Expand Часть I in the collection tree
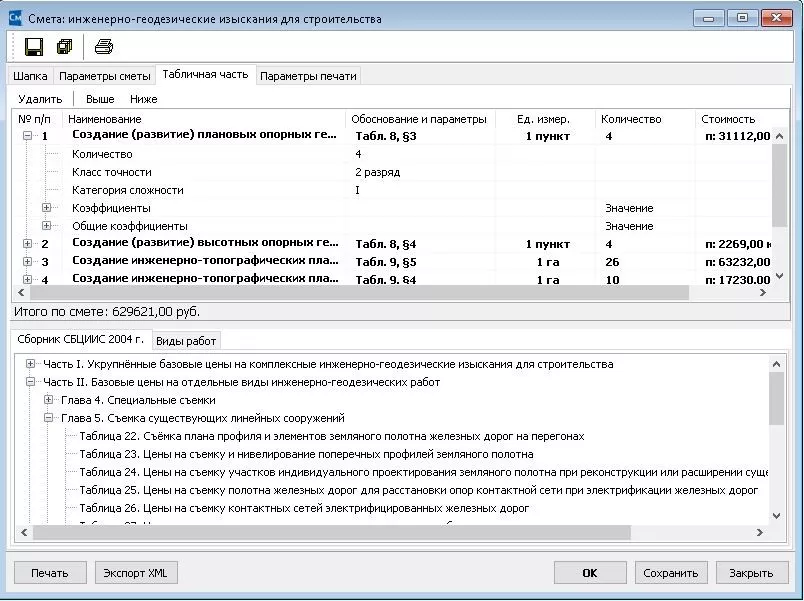Viewport: 804px width, 601px height. 31,364
